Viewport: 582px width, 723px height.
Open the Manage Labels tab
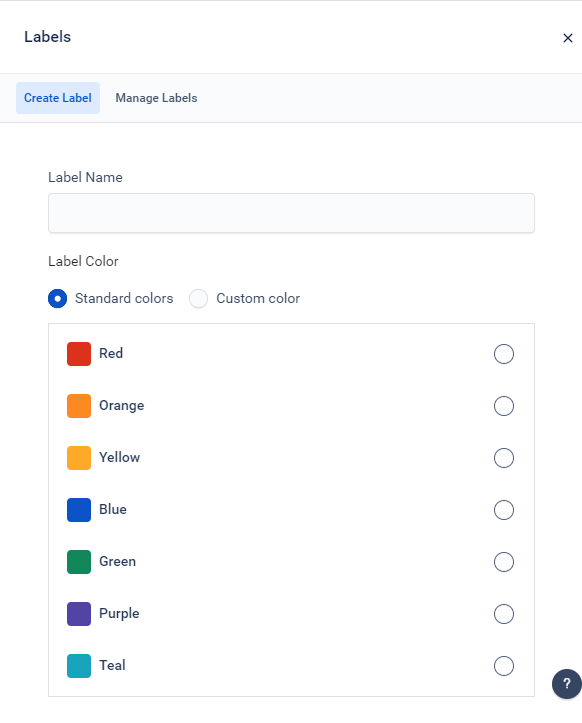pos(156,98)
